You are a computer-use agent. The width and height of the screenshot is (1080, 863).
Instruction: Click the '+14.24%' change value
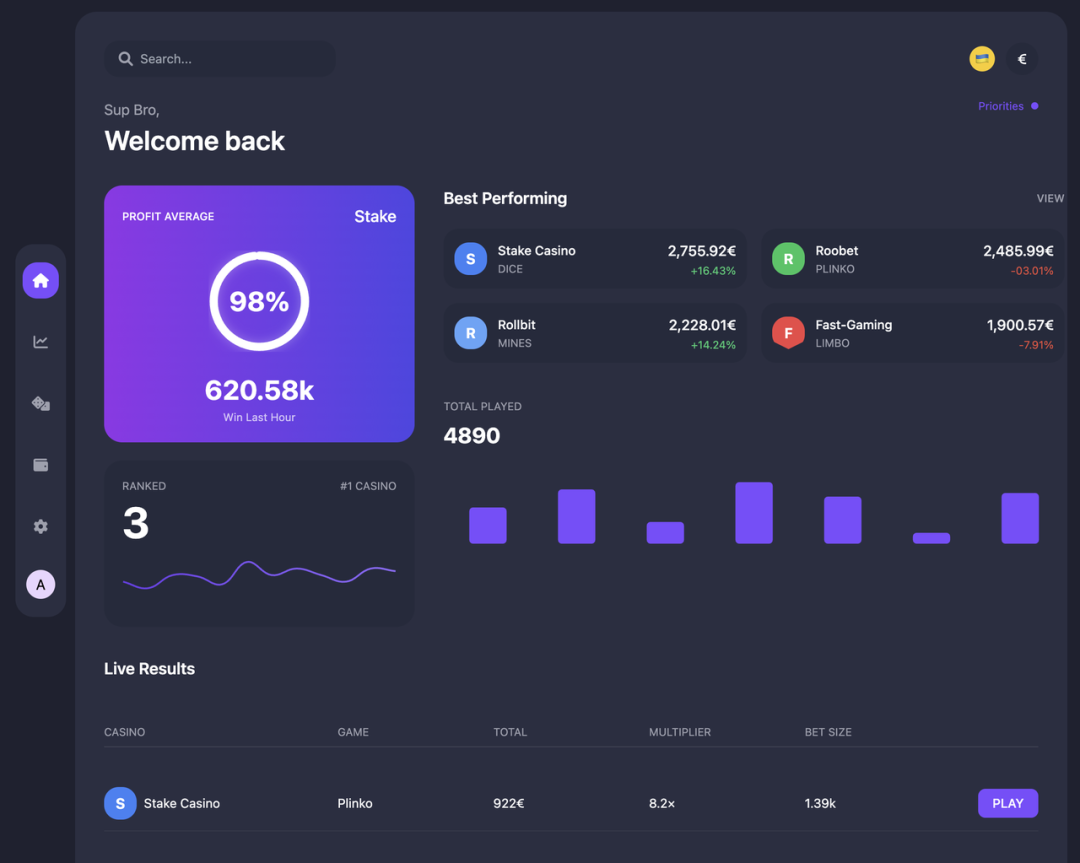(x=713, y=345)
